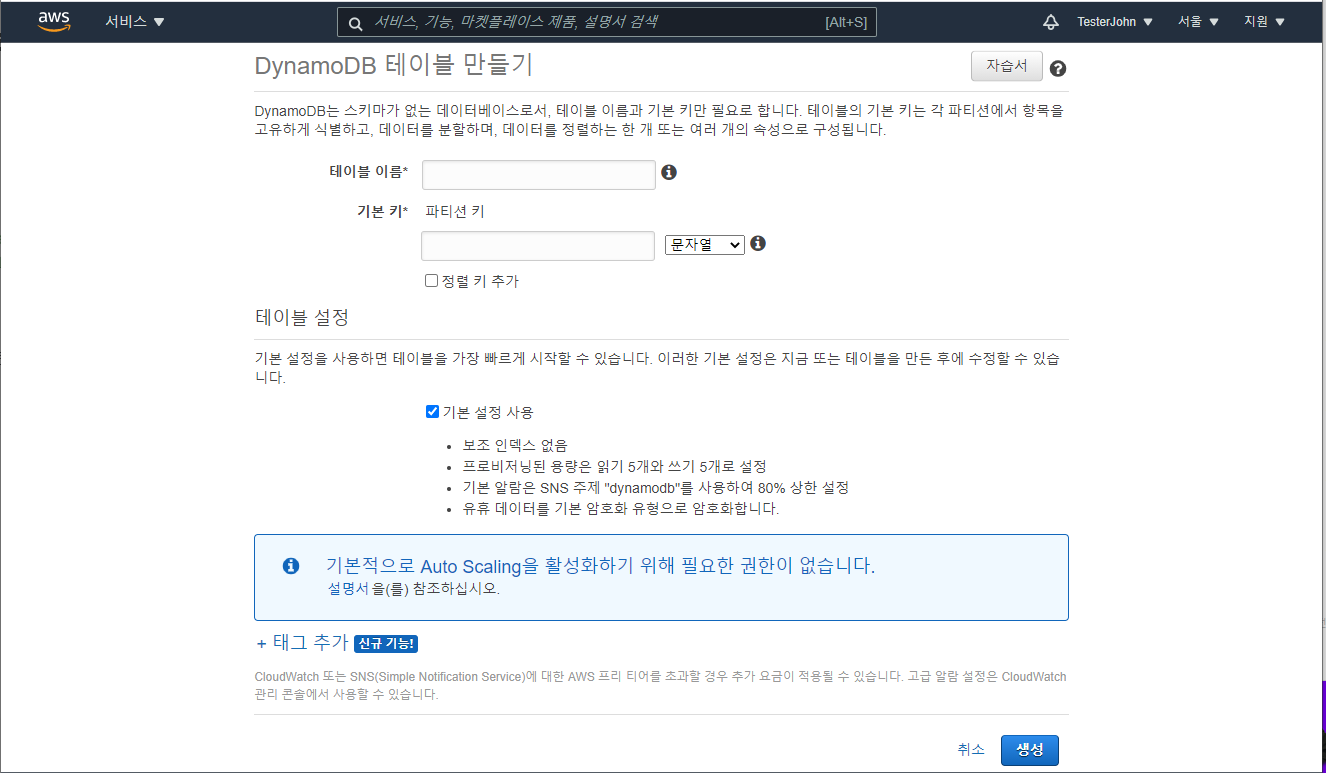1326x773 pixels.
Task: Click the search magnifier icon
Action: coord(355,22)
